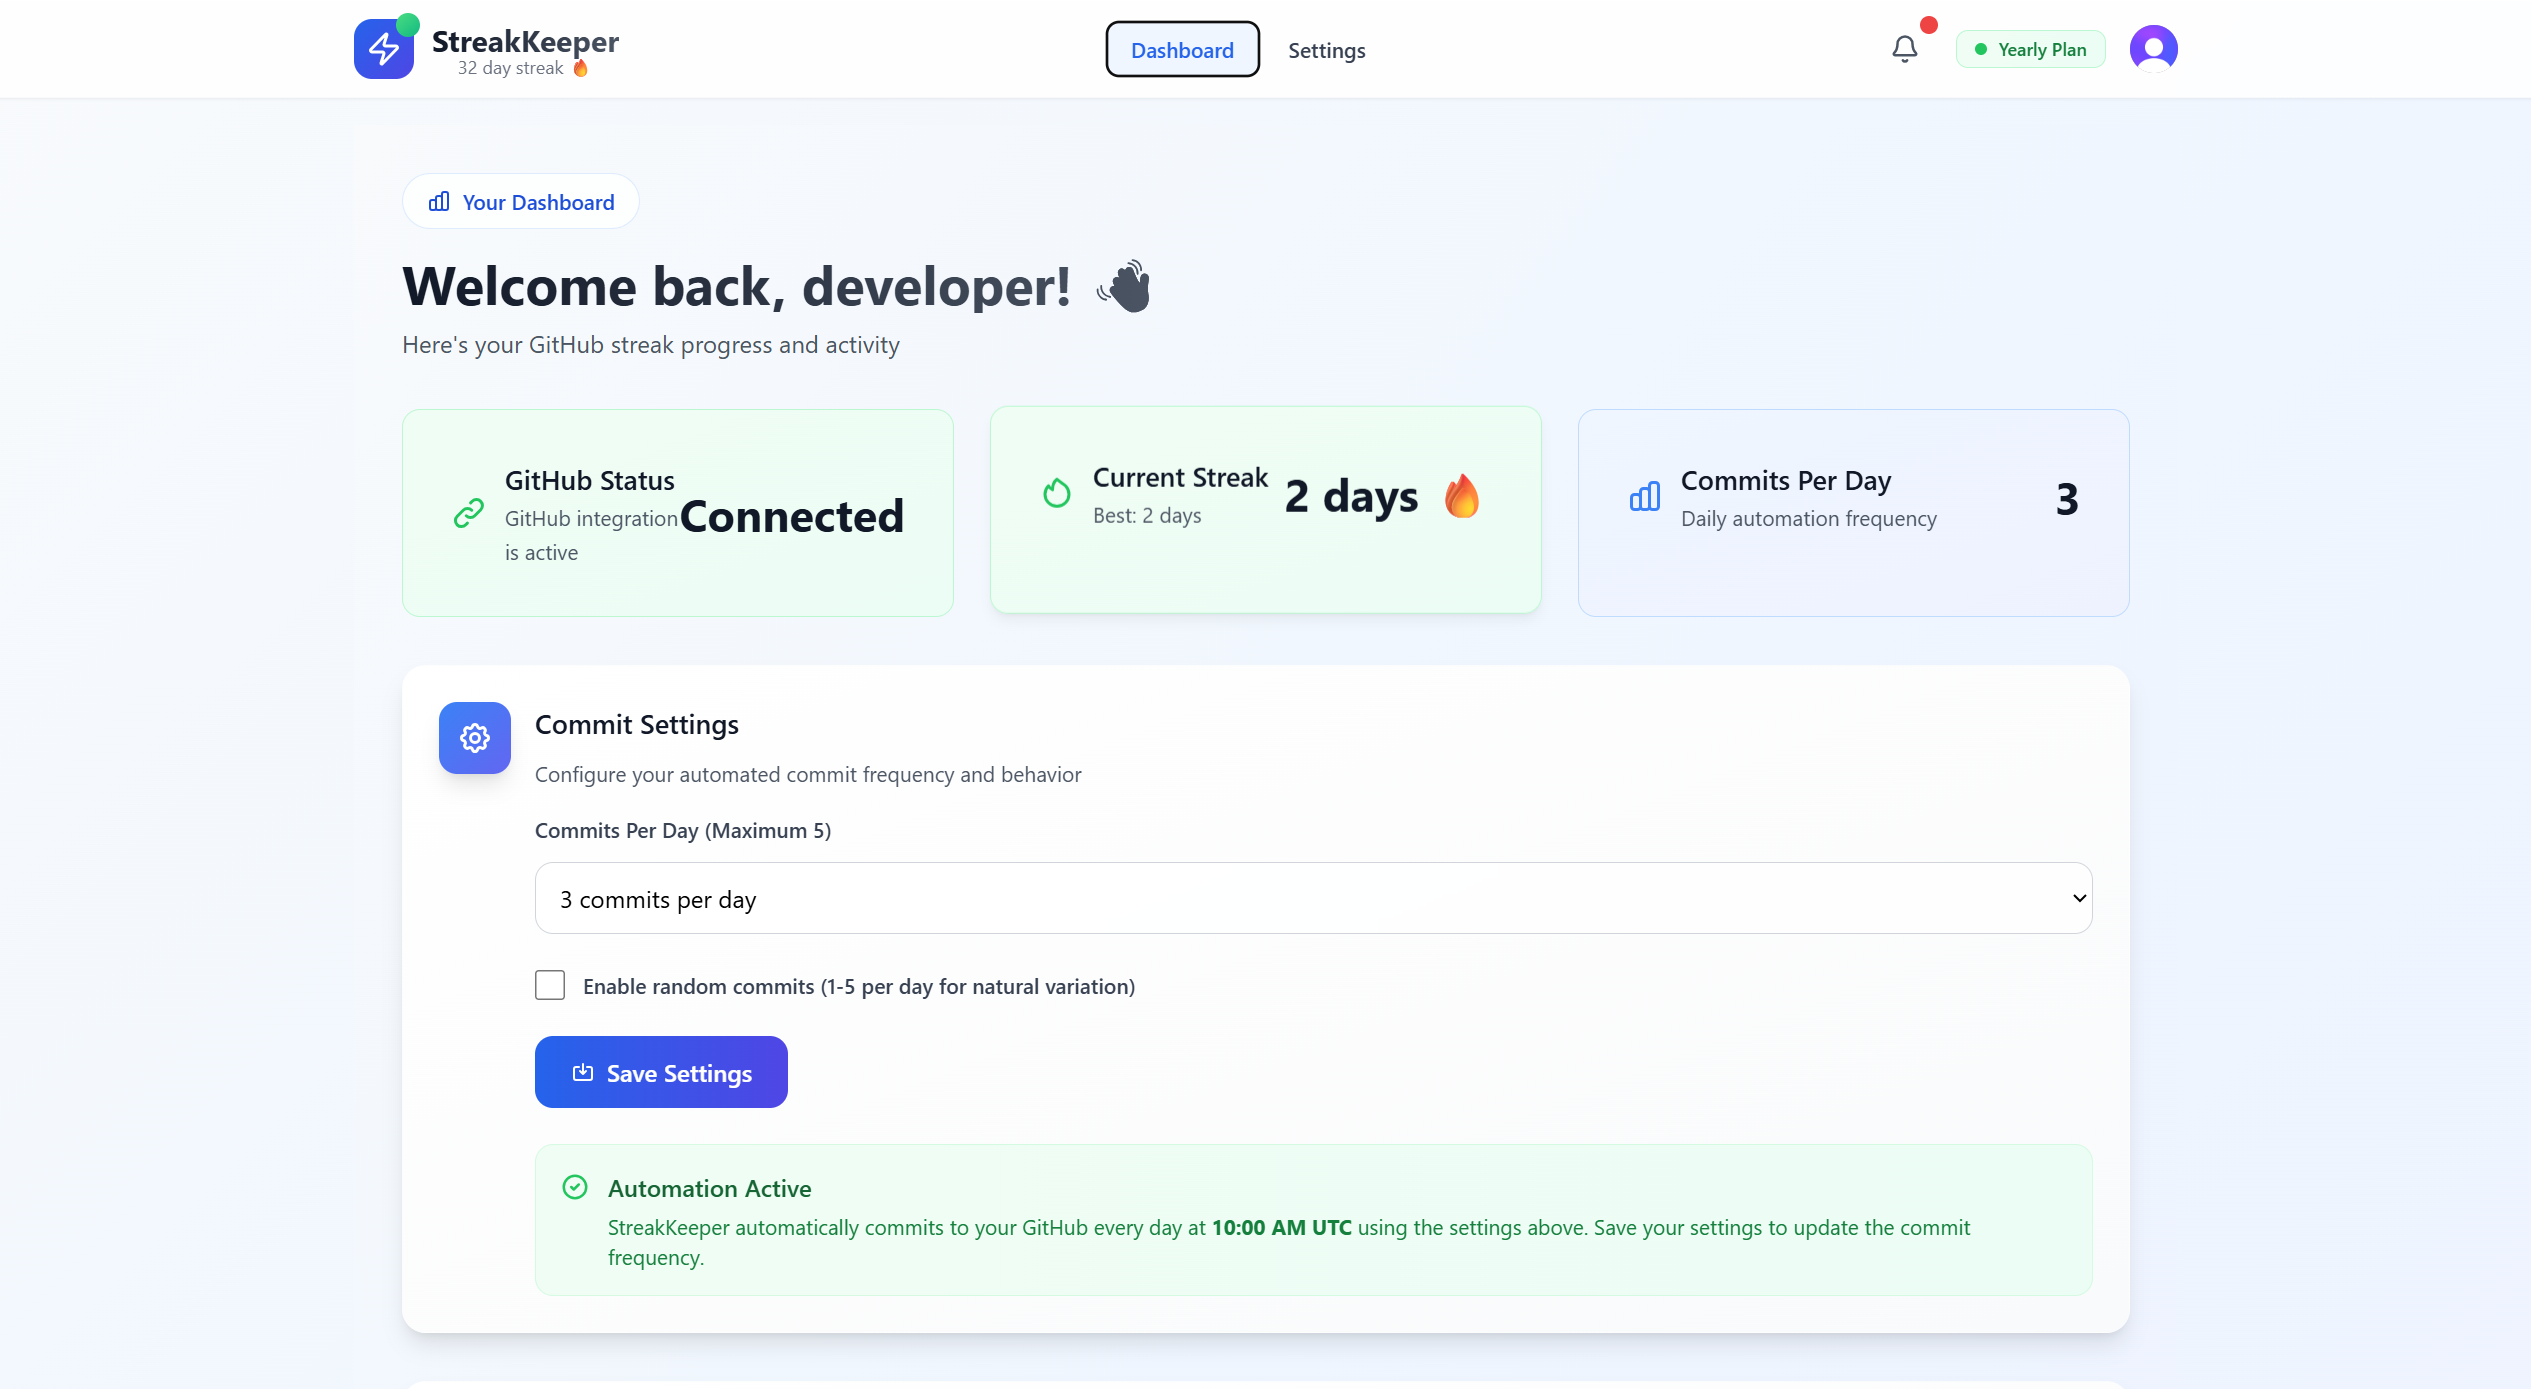The width and height of the screenshot is (2531, 1389).
Task: Open the commits per day dropdown
Action: tap(1312, 897)
